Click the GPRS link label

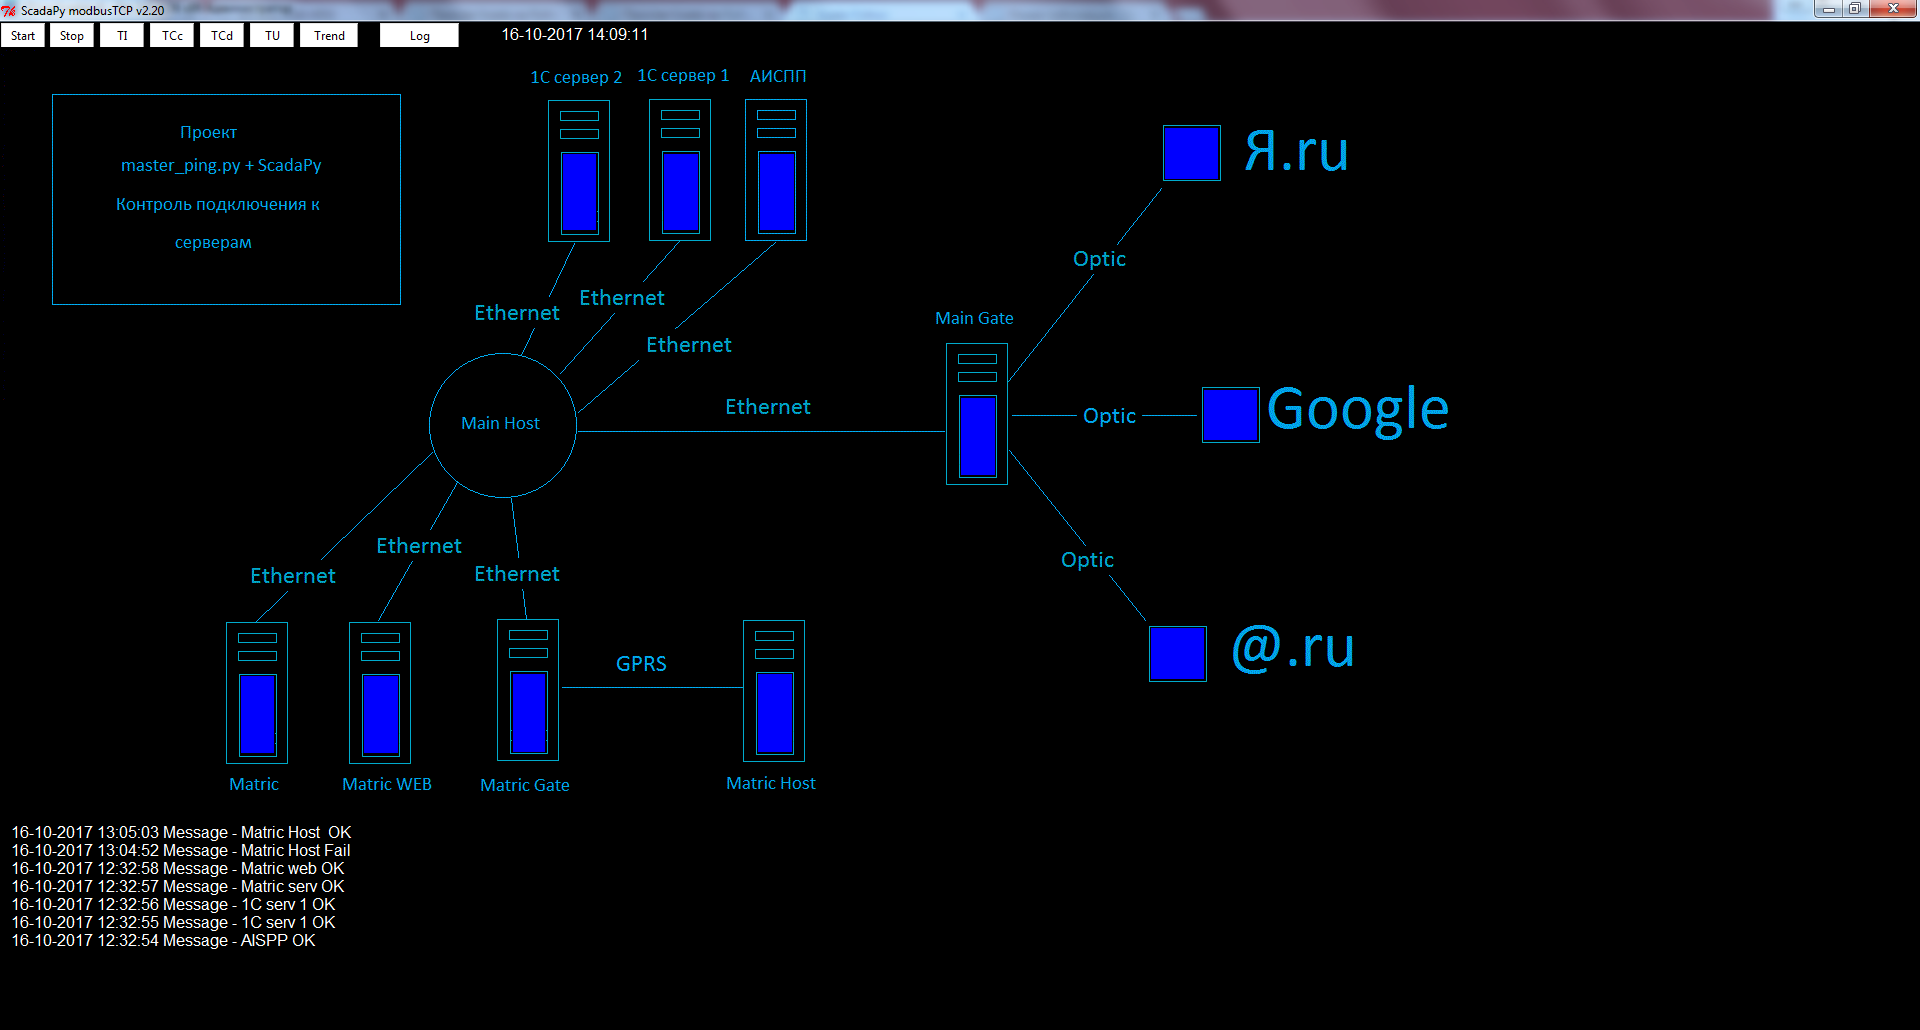pyautogui.click(x=641, y=664)
